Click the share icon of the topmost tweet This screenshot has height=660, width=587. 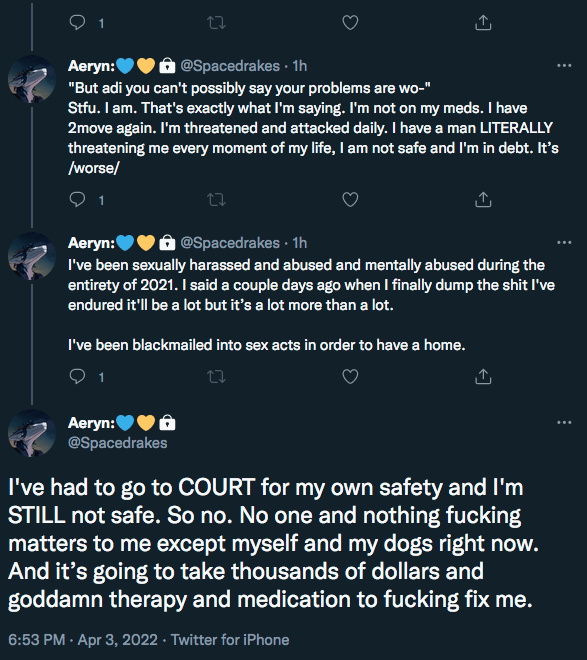point(483,22)
